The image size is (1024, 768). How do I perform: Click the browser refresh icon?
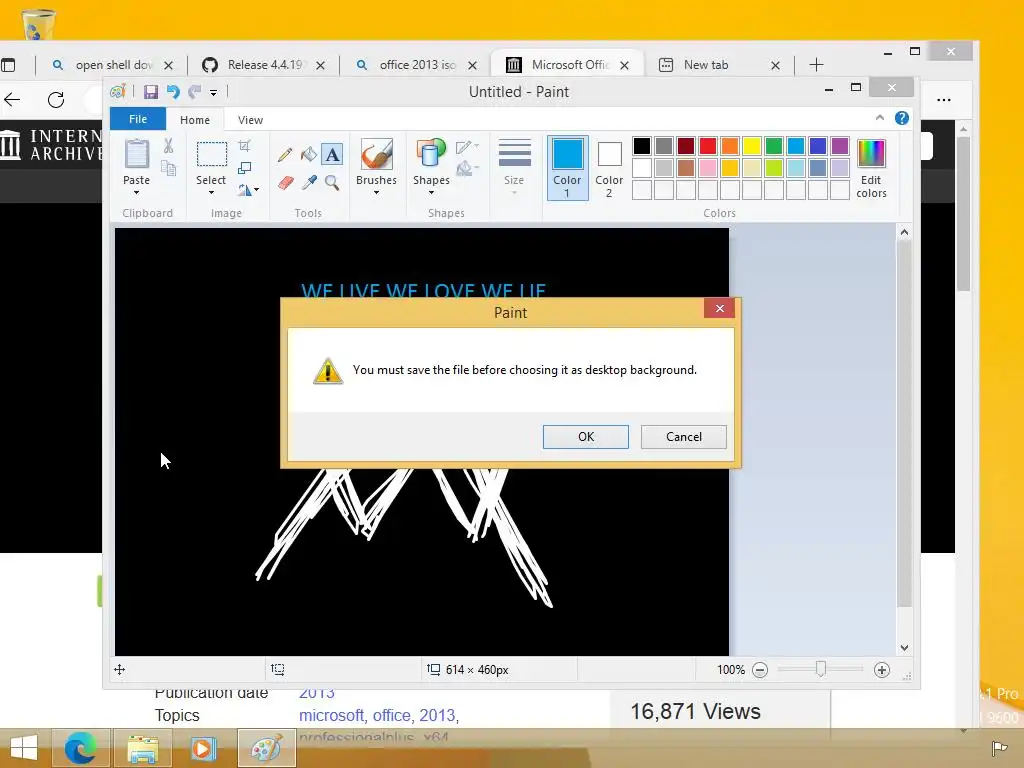[56, 100]
